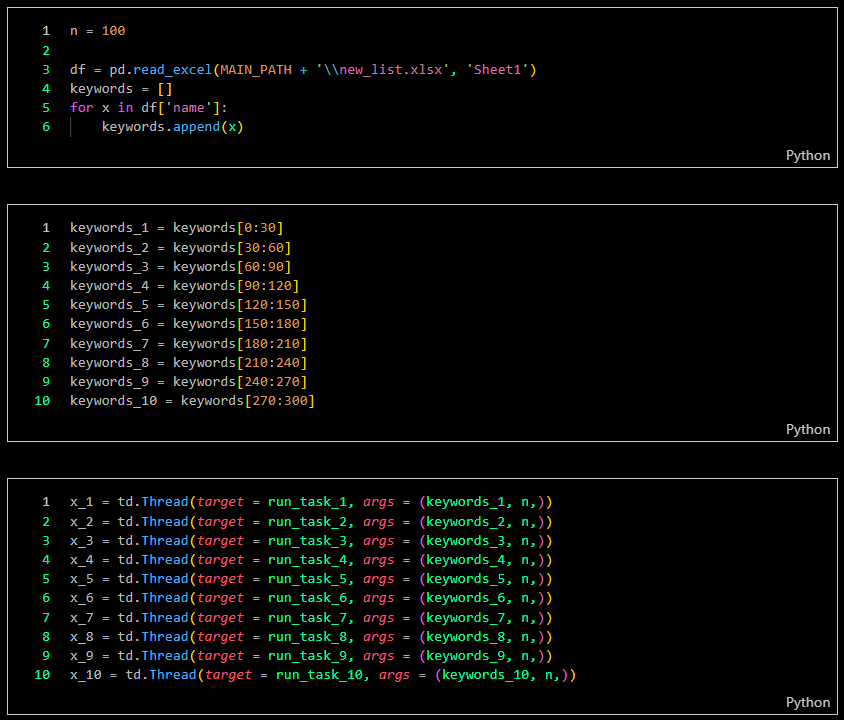Click the line "keywords_1 = keywords[0:30]"

pos(177,228)
